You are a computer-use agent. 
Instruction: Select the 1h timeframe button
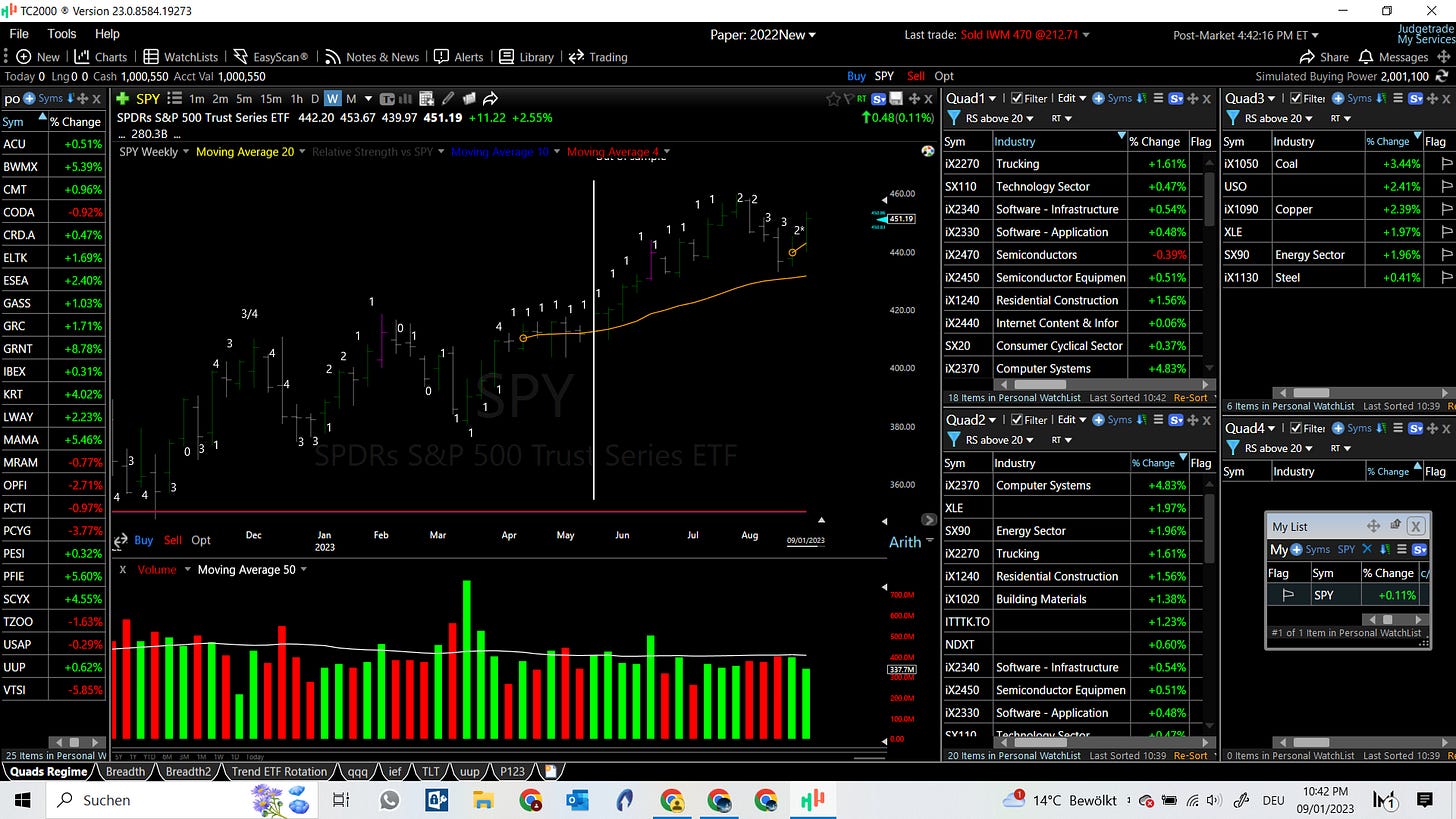tap(296, 98)
